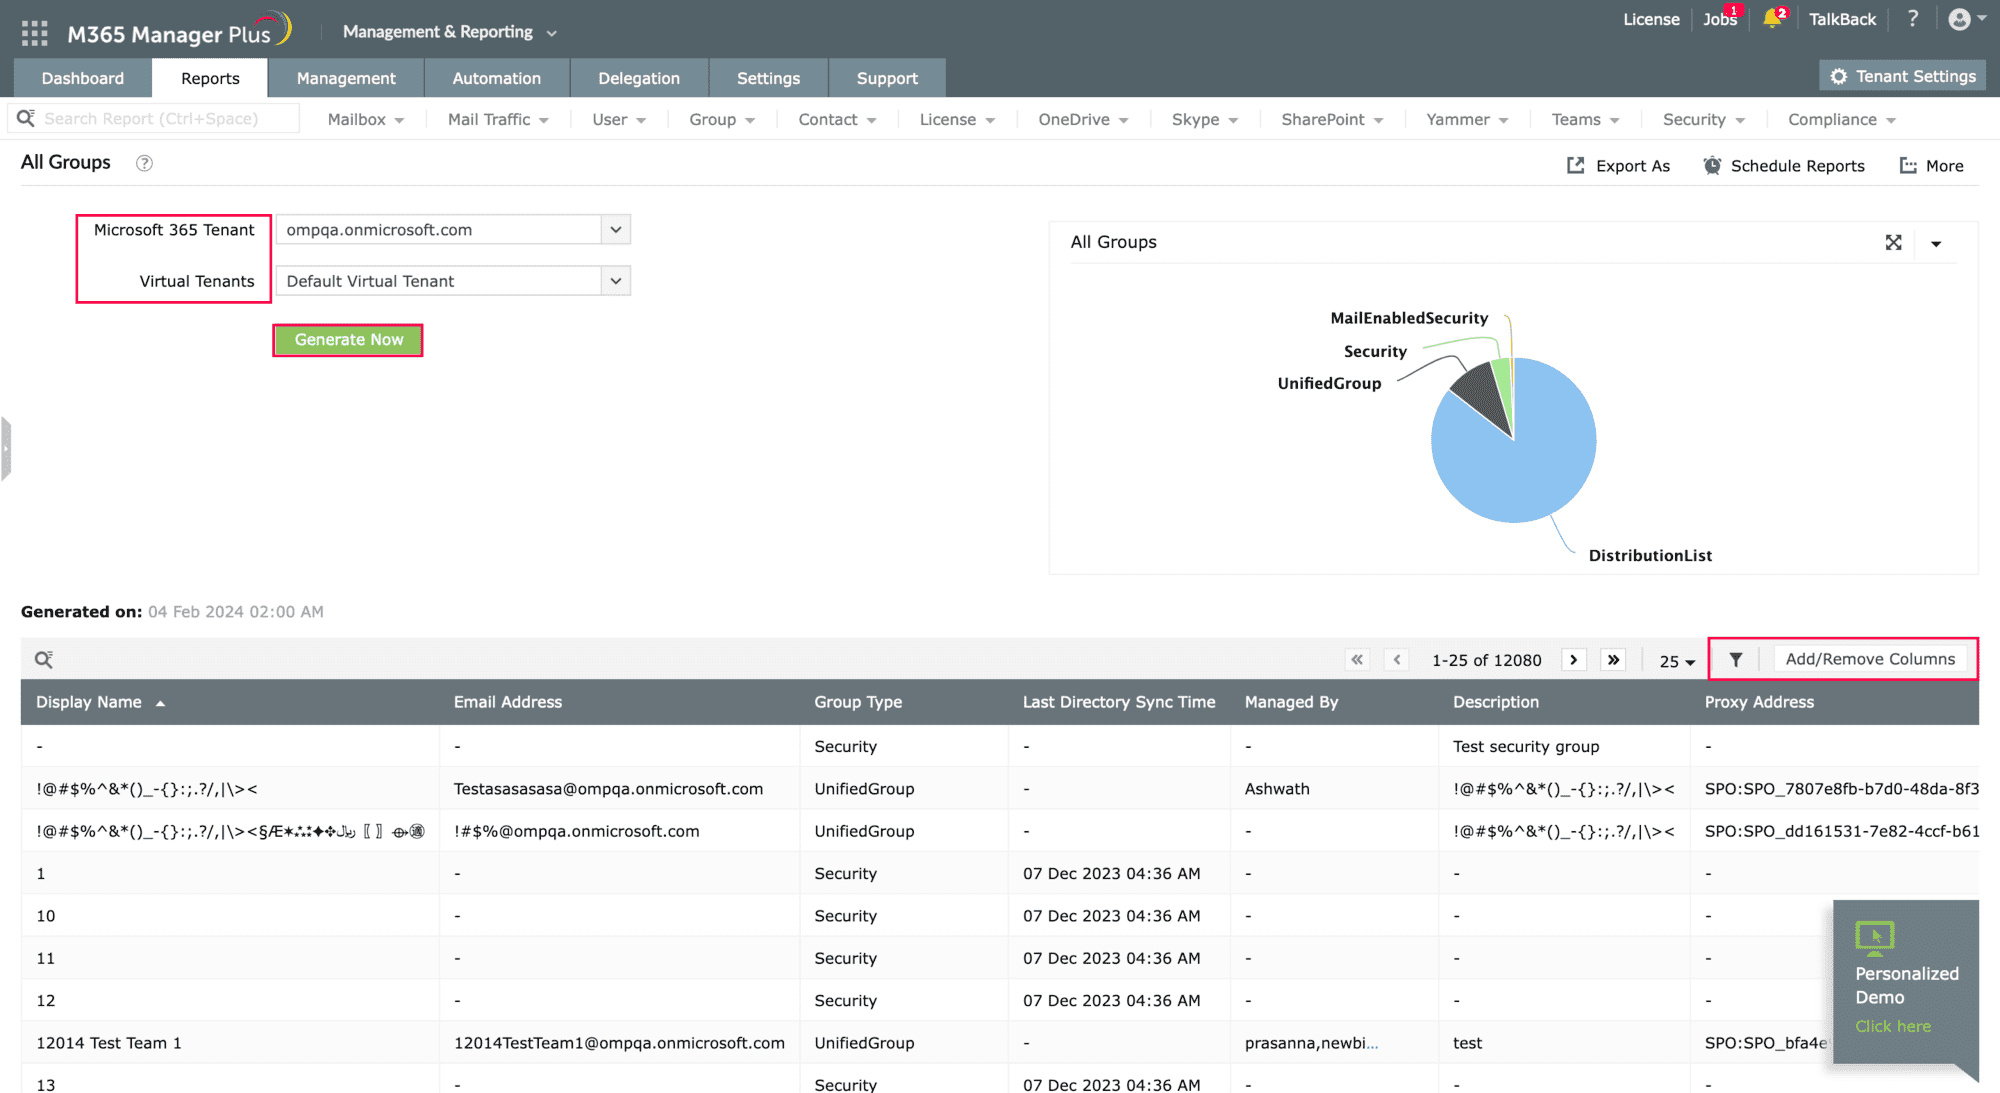Open the Virtual Tenants dropdown

615,281
